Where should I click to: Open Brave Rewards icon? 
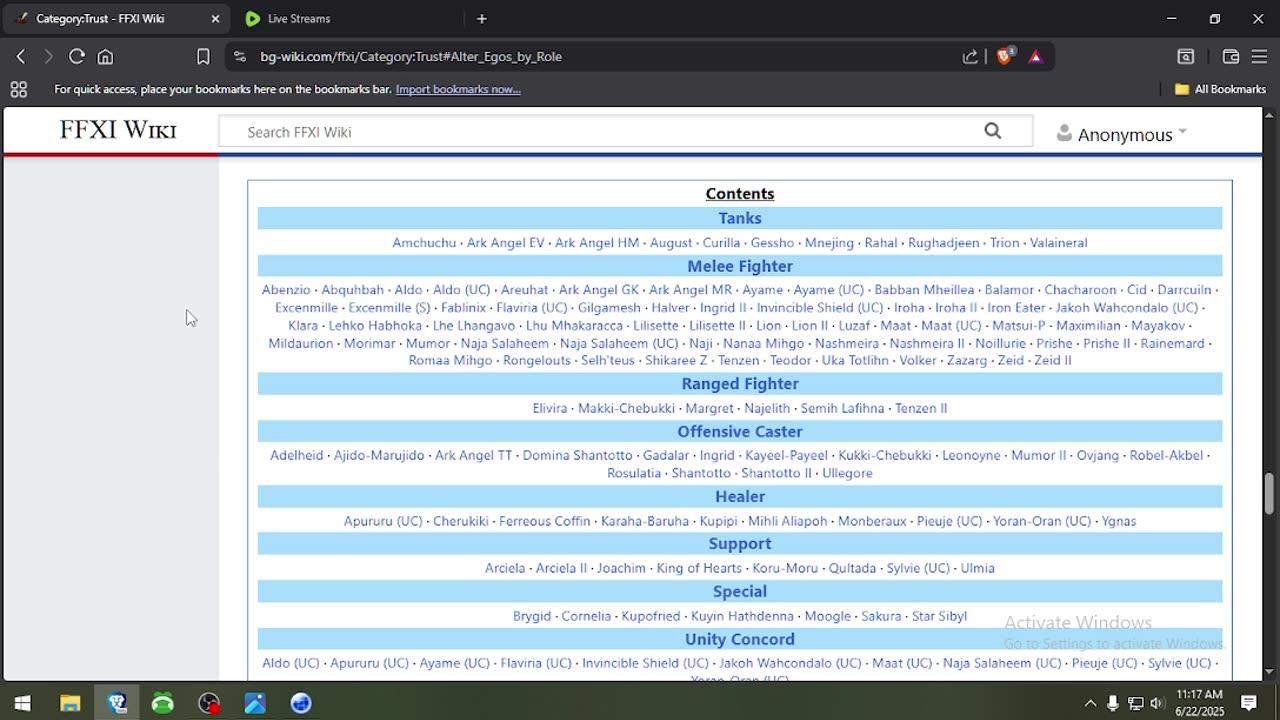pos(1035,57)
